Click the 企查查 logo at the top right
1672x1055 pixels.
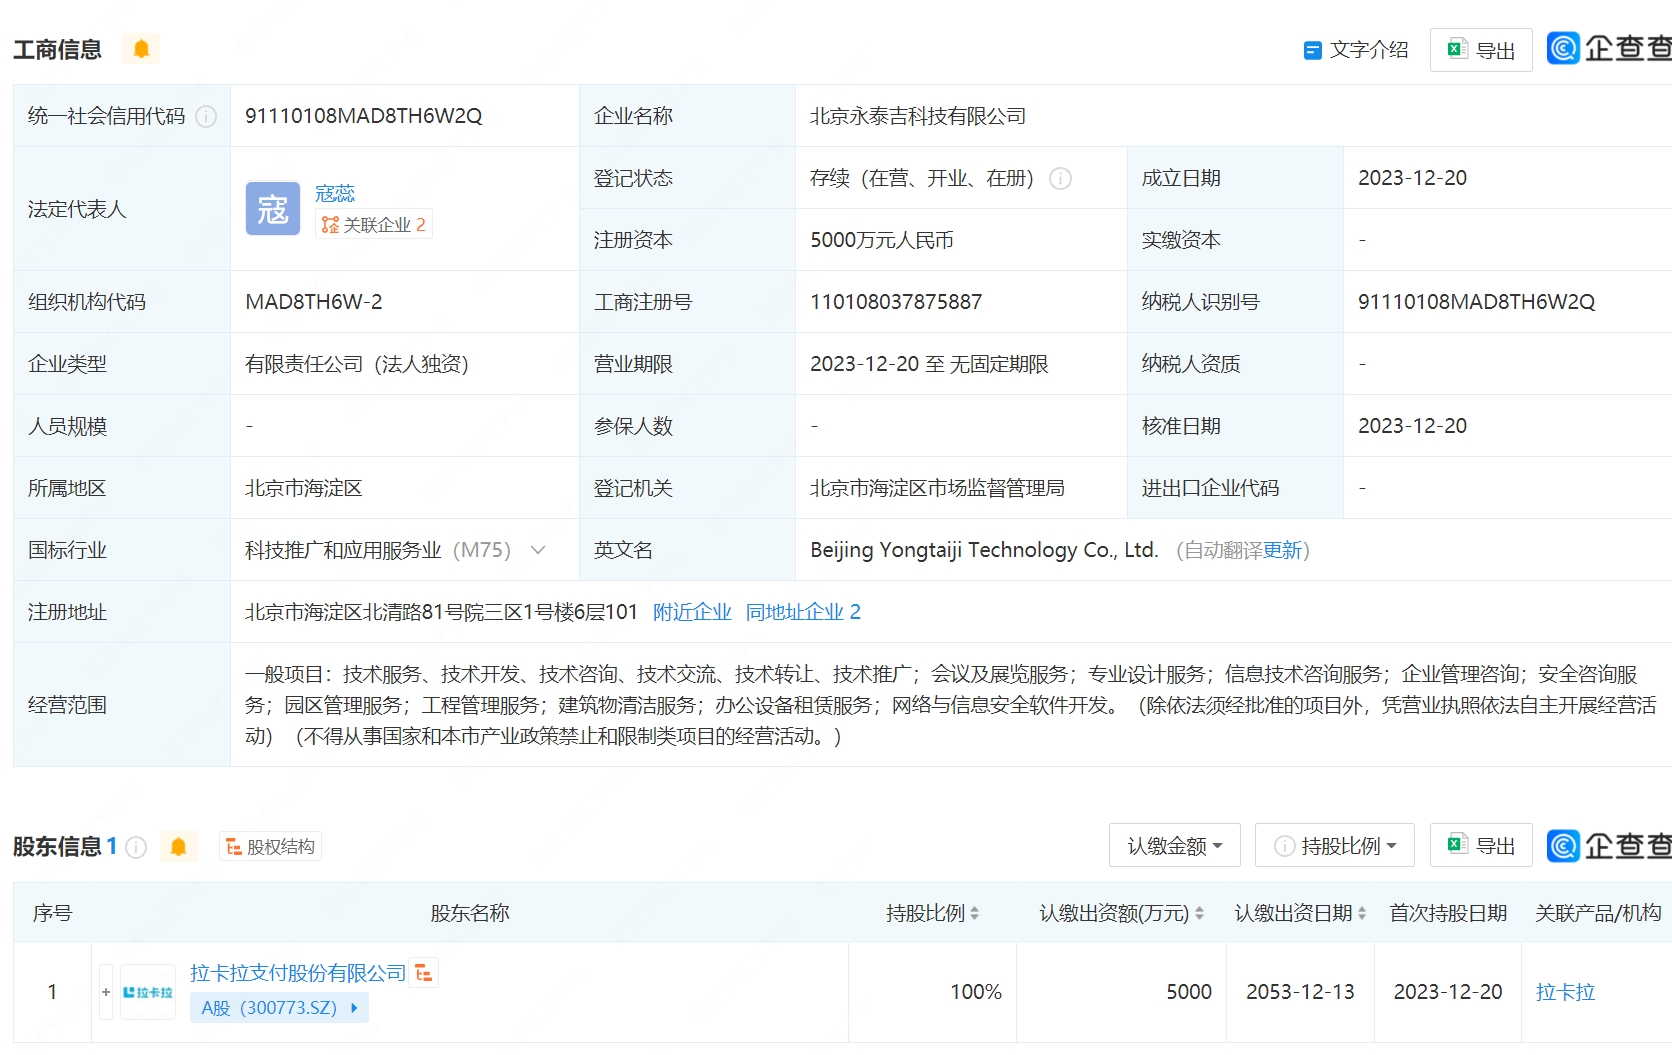[1609, 48]
